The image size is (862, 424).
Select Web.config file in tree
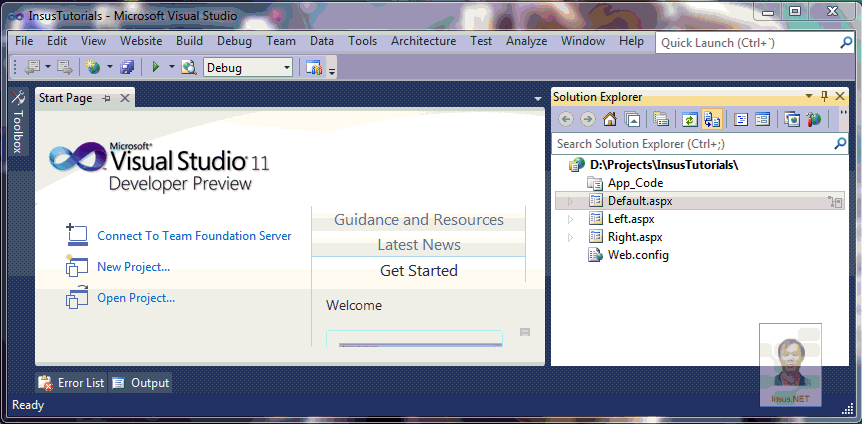(x=638, y=255)
